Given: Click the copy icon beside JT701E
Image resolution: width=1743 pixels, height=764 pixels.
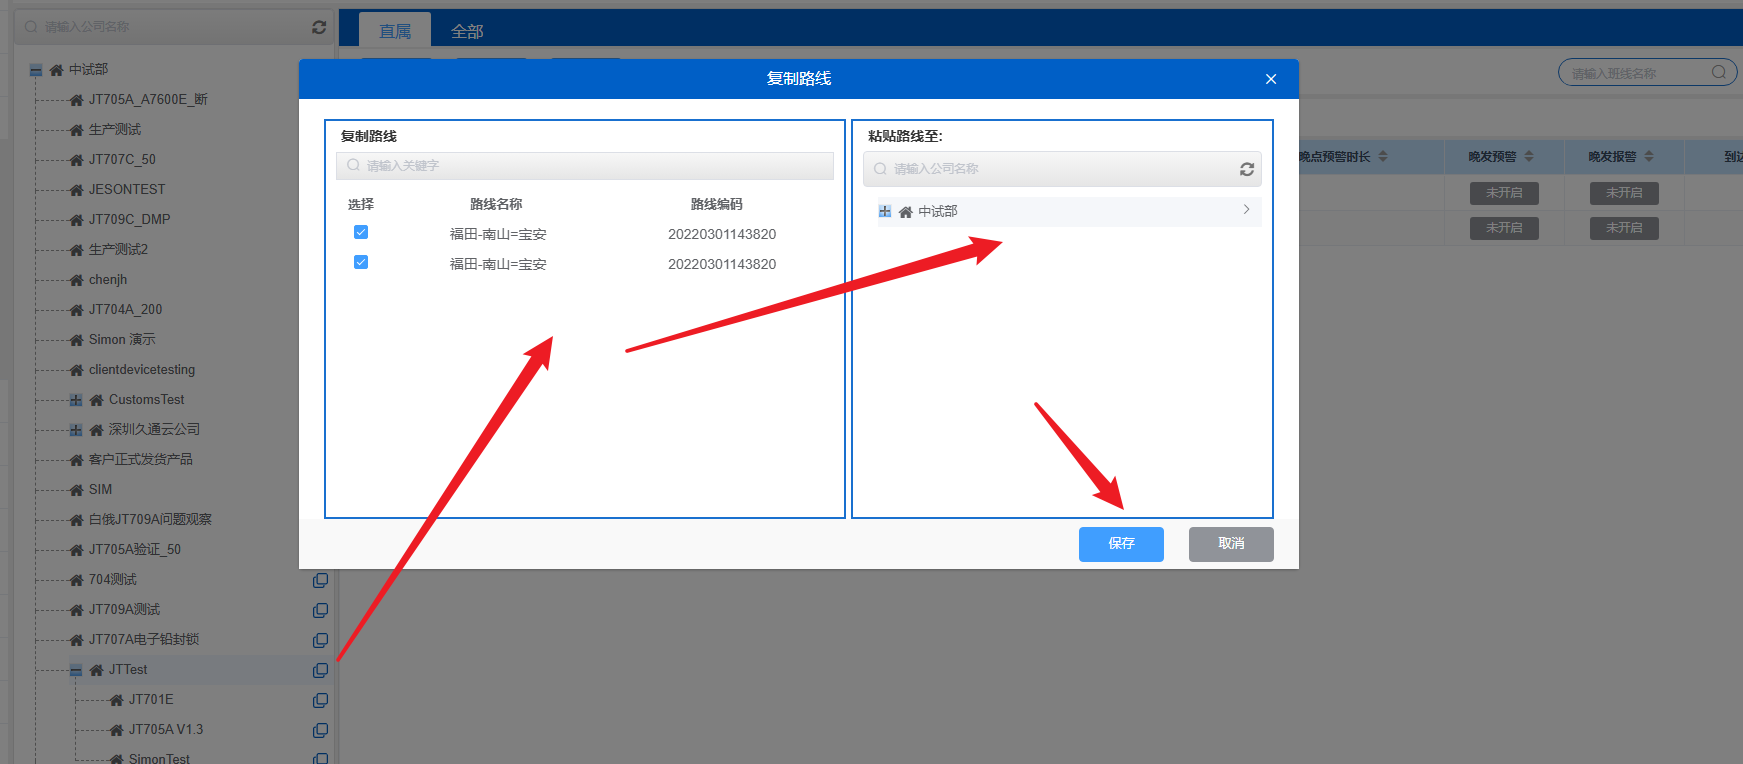Looking at the screenshot, I should pos(320,700).
